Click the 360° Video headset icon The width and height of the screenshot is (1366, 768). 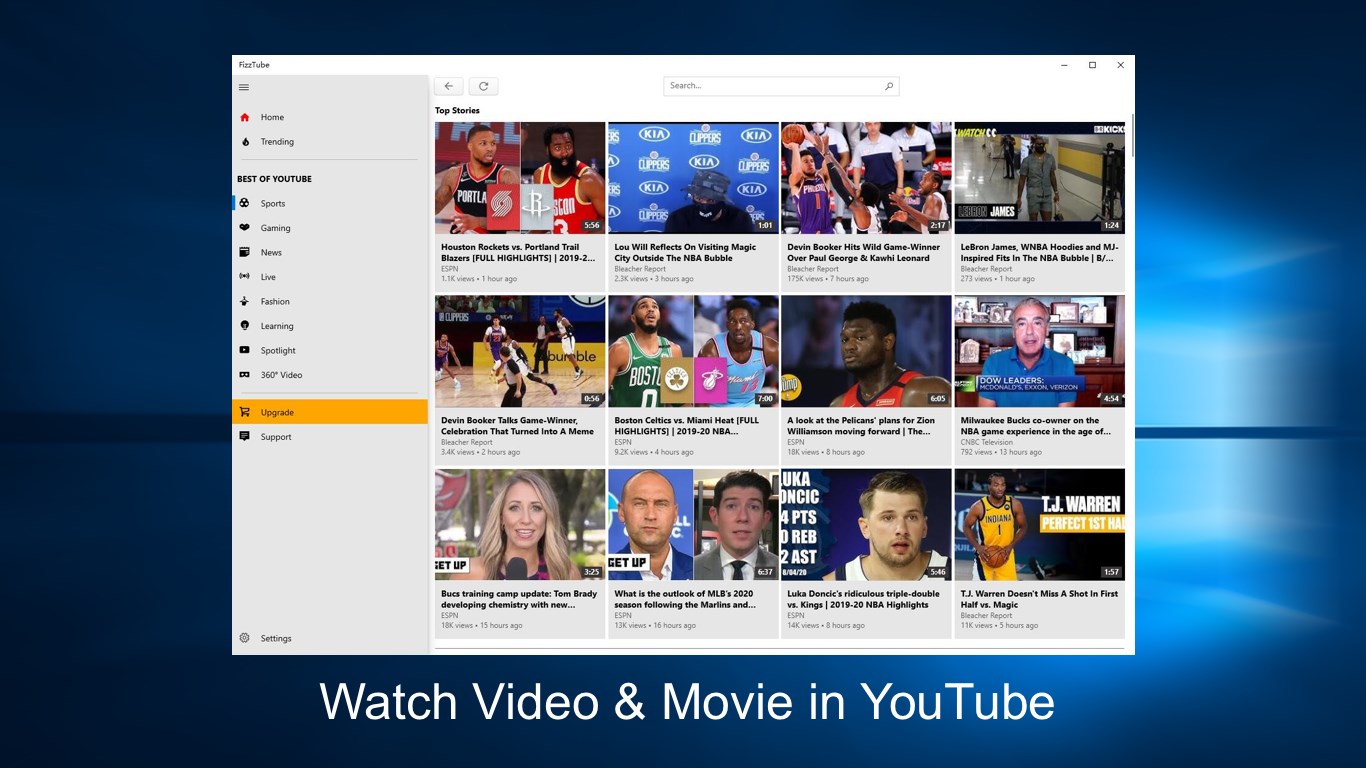pyautogui.click(x=244, y=375)
